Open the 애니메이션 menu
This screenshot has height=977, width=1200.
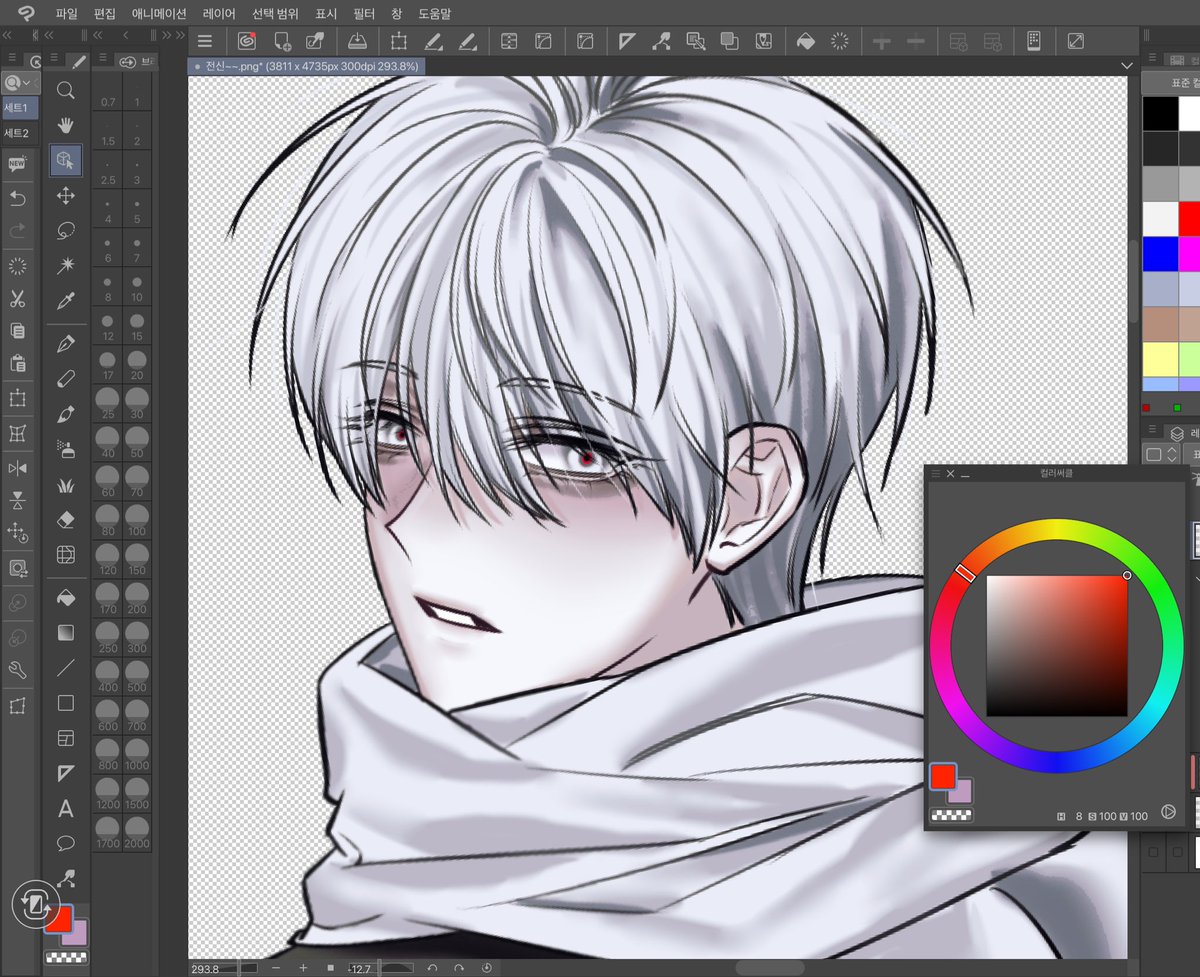159,14
